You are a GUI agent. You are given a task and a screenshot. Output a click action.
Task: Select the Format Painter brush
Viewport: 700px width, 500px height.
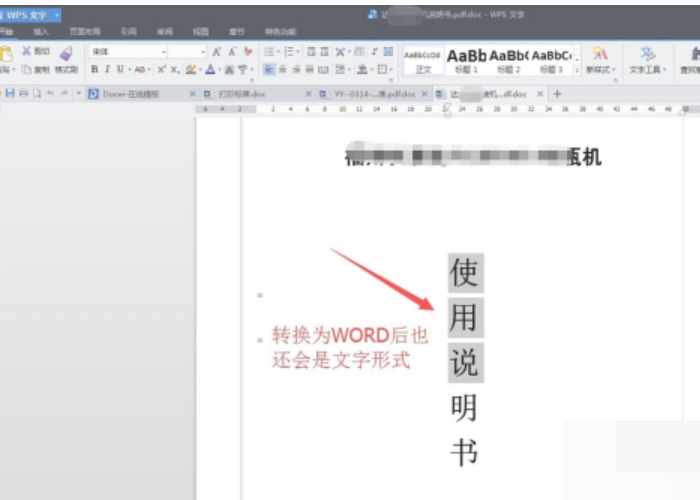(x=66, y=54)
